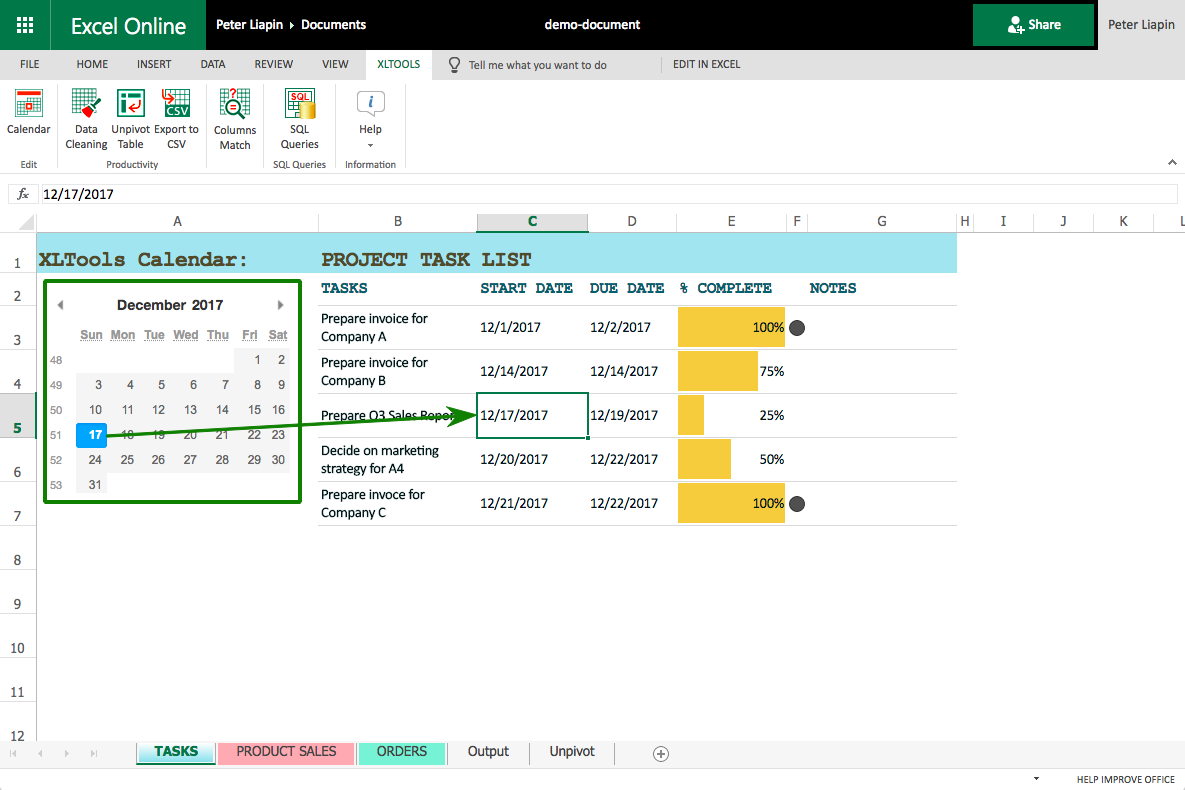Switch to the HOME ribbon tab
The width and height of the screenshot is (1185, 790).
tap(92, 64)
